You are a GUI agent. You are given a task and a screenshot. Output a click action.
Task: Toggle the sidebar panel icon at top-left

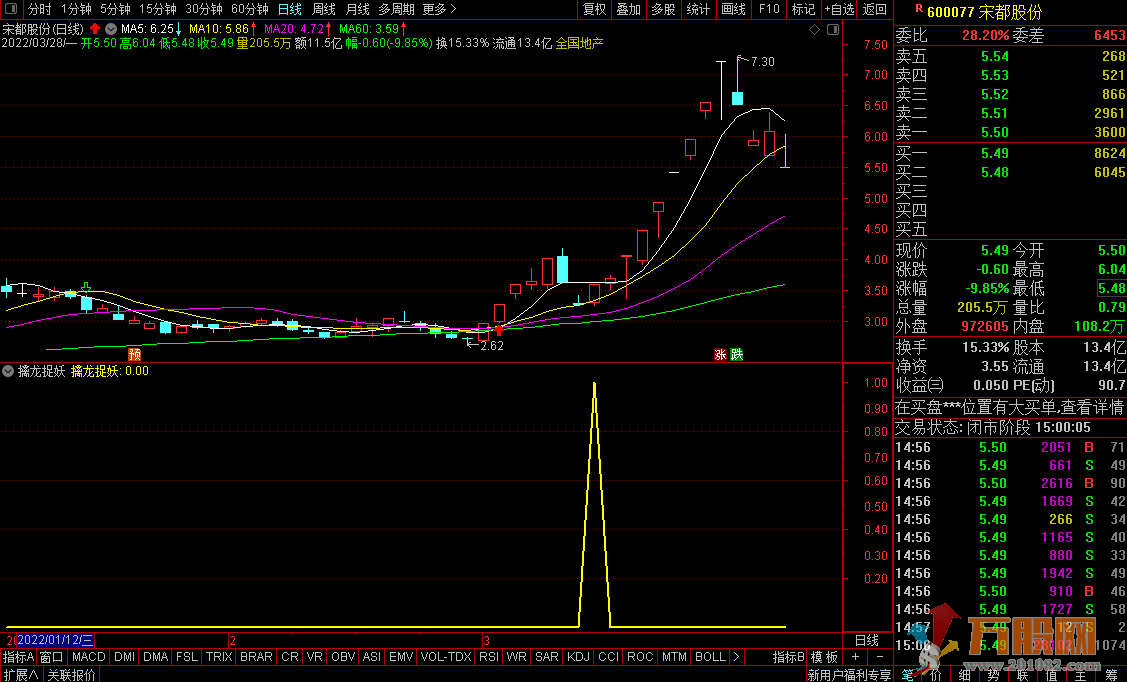11,9
